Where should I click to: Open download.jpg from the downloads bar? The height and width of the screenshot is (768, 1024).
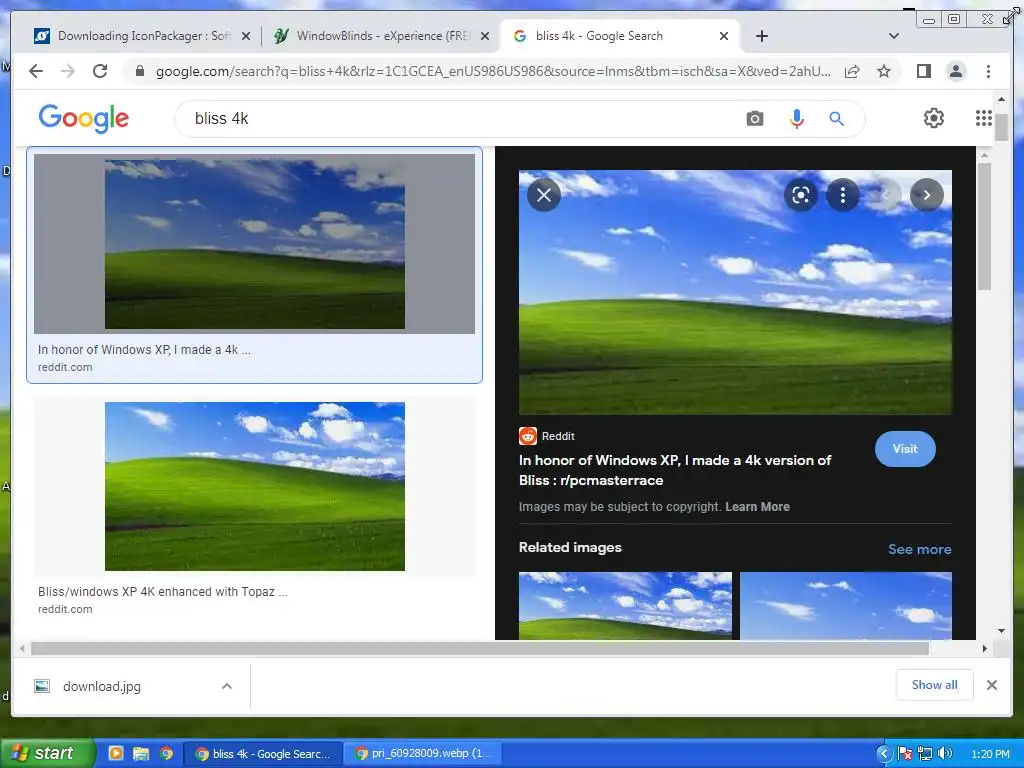pyautogui.click(x=101, y=686)
